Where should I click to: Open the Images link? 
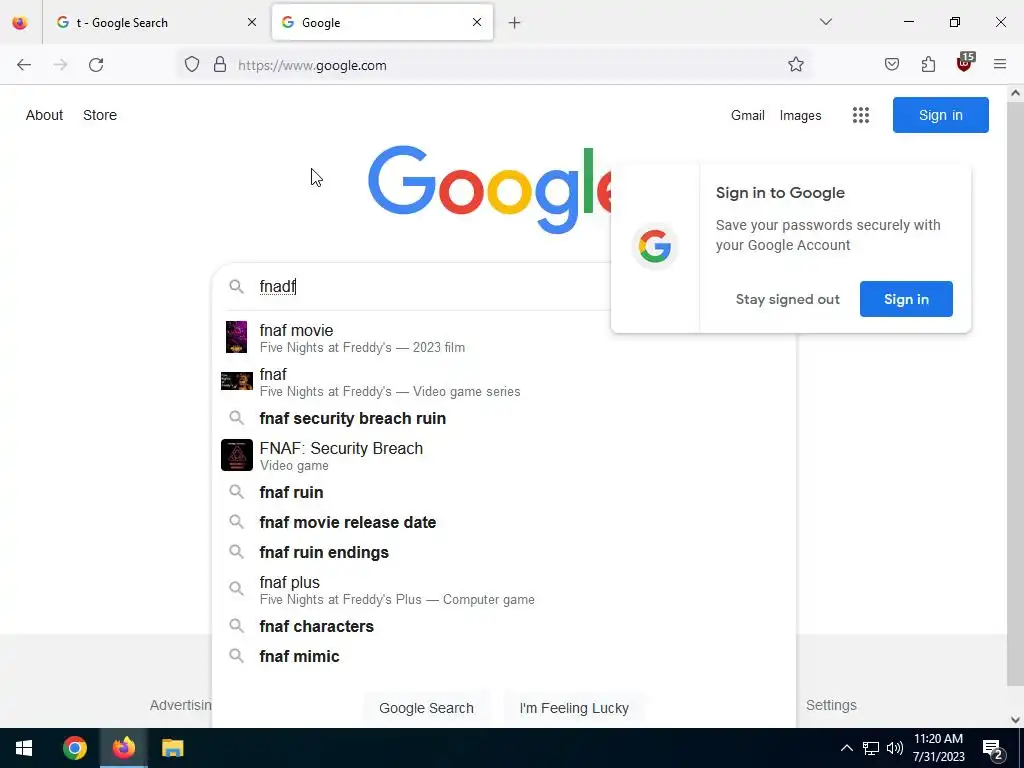tap(800, 116)
